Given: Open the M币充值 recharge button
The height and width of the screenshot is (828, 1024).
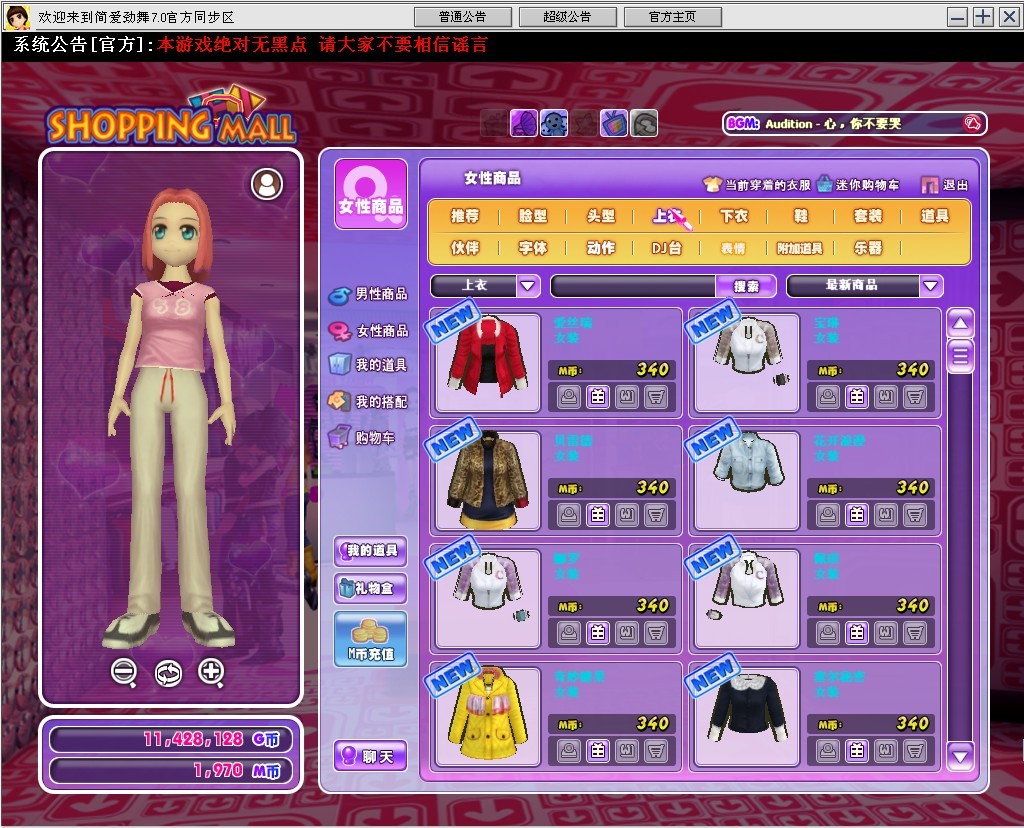Looking at the screenshot, I should click(370, 639).
